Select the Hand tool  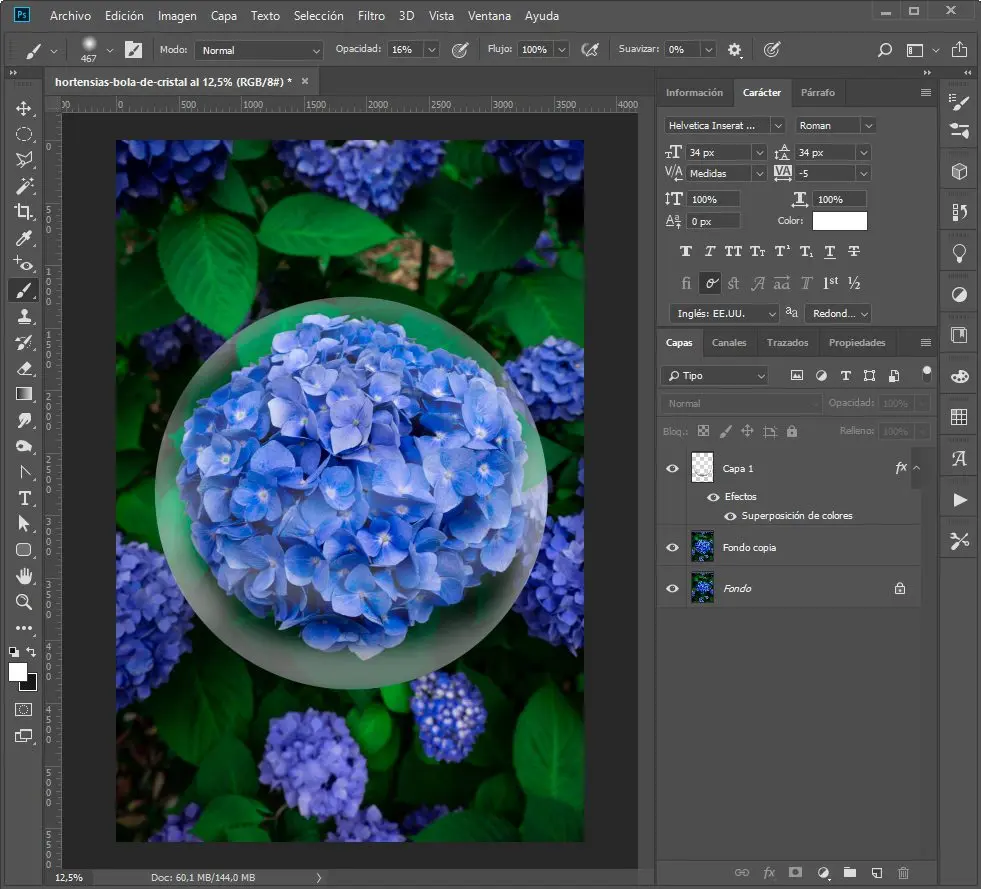24,576
